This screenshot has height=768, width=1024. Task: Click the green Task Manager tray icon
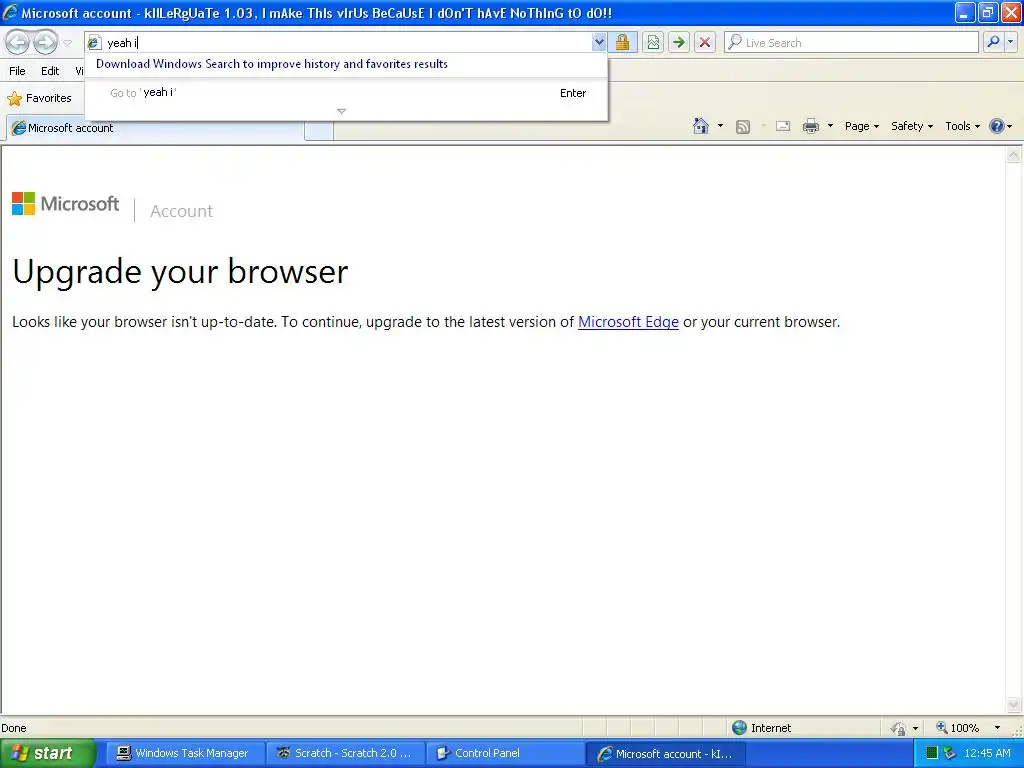tap(932, 753)
